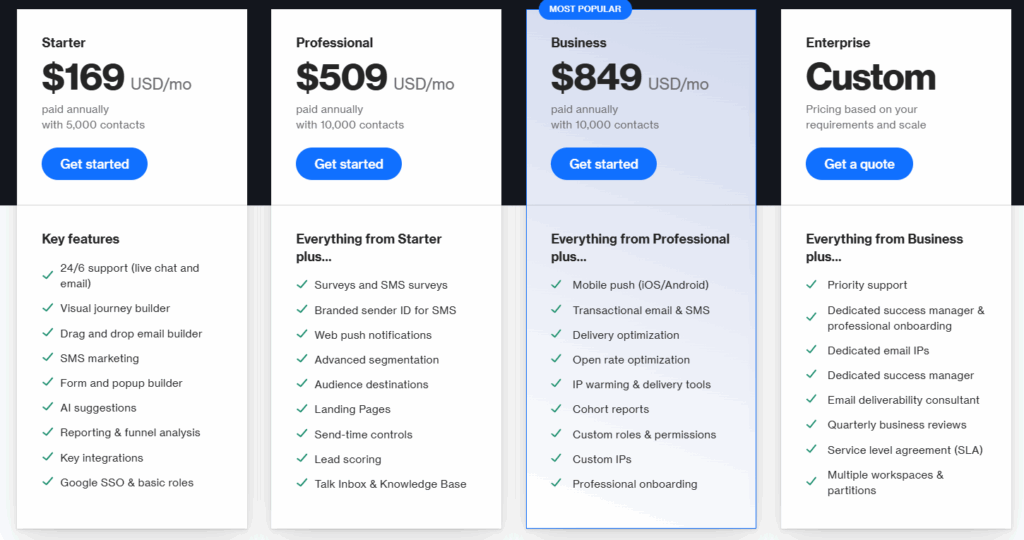This screenshot has width=1024, height=540.
Task: Click the Landing Pages feature text
Action: 352,409
